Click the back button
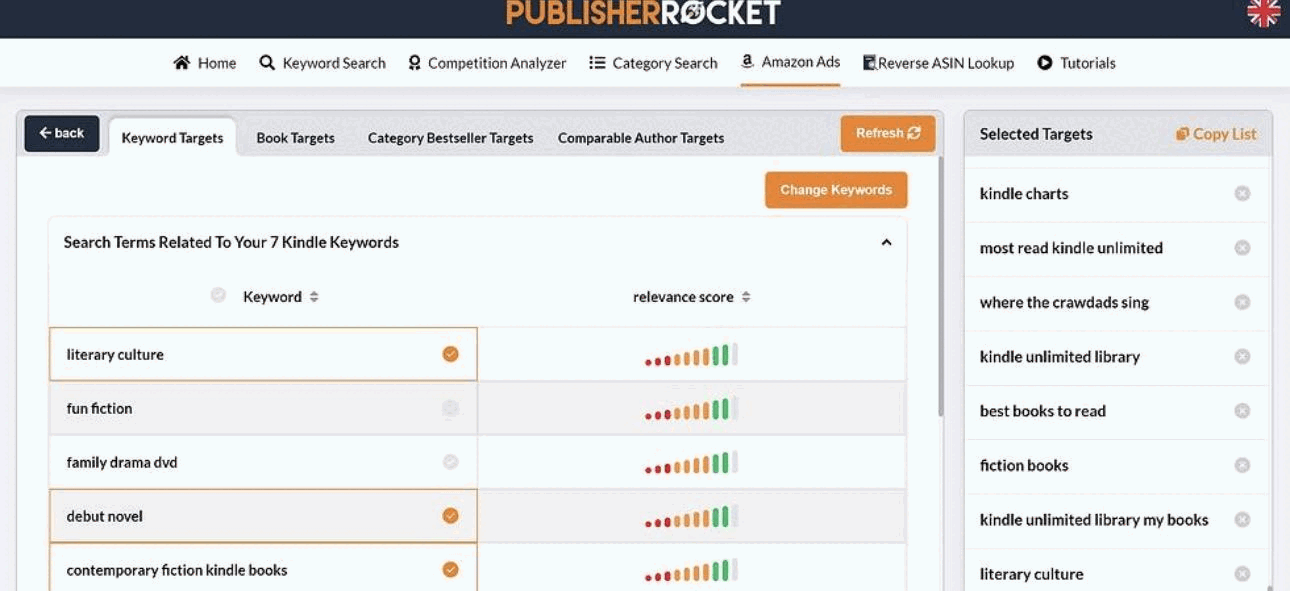Image resolution: width=1290 pixels, height=591 pixels. [62, 133]
